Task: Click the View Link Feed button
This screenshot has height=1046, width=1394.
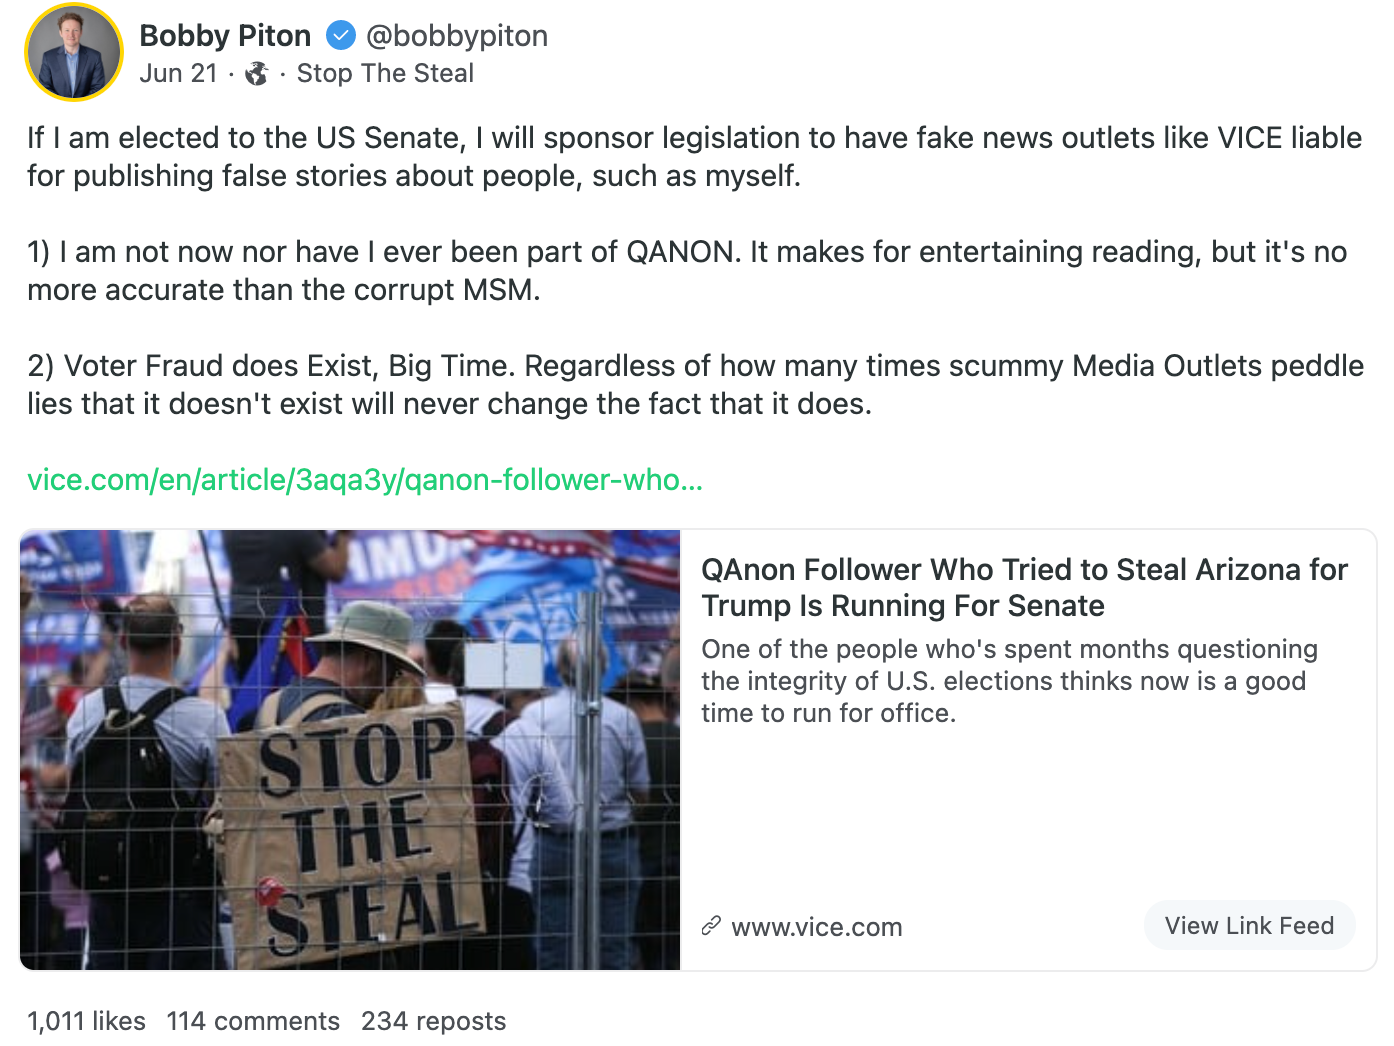Action: pos(1249,925)
